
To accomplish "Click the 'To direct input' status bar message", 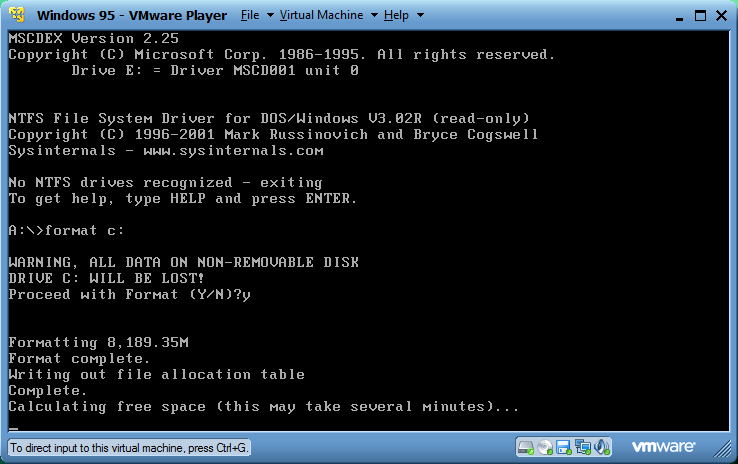I will coord(129,448).
